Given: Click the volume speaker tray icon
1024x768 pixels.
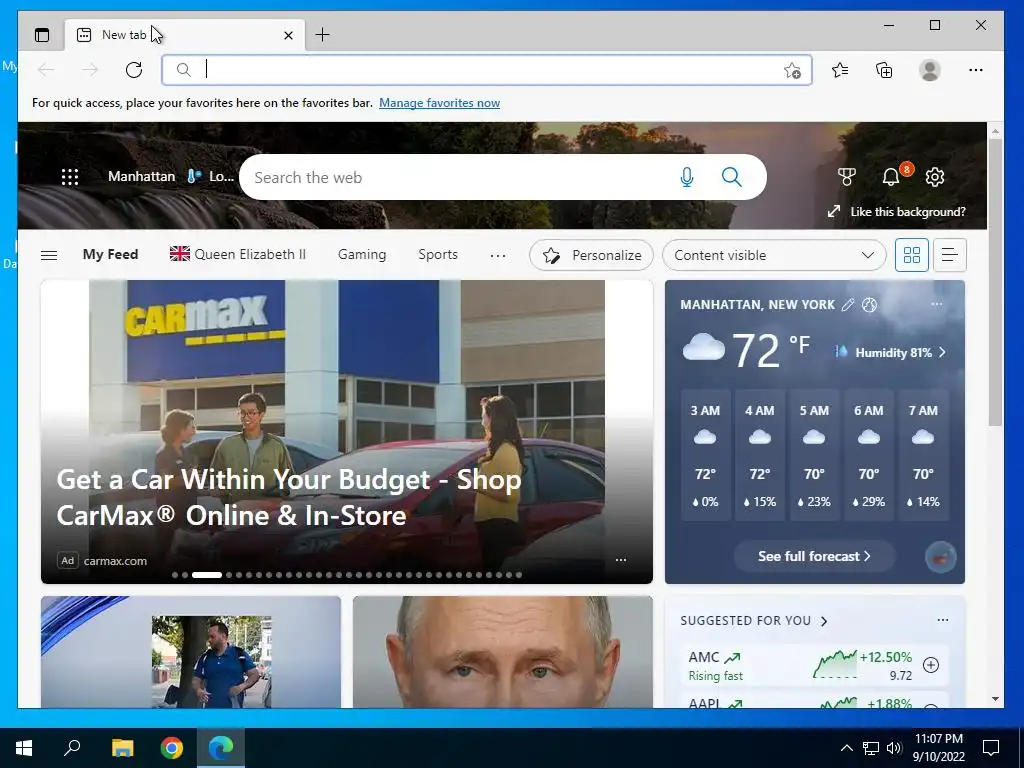Looking at the screenshot, I should 893,748.
